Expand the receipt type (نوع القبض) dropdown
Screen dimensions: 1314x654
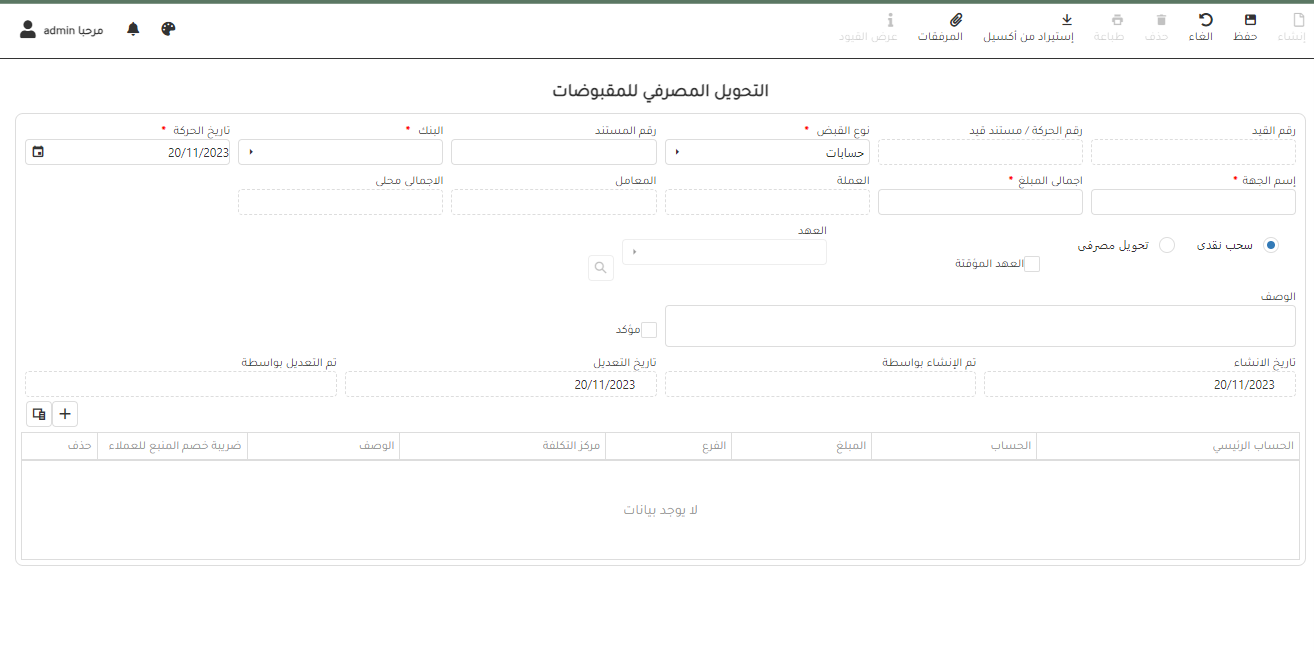coord(767,152)
